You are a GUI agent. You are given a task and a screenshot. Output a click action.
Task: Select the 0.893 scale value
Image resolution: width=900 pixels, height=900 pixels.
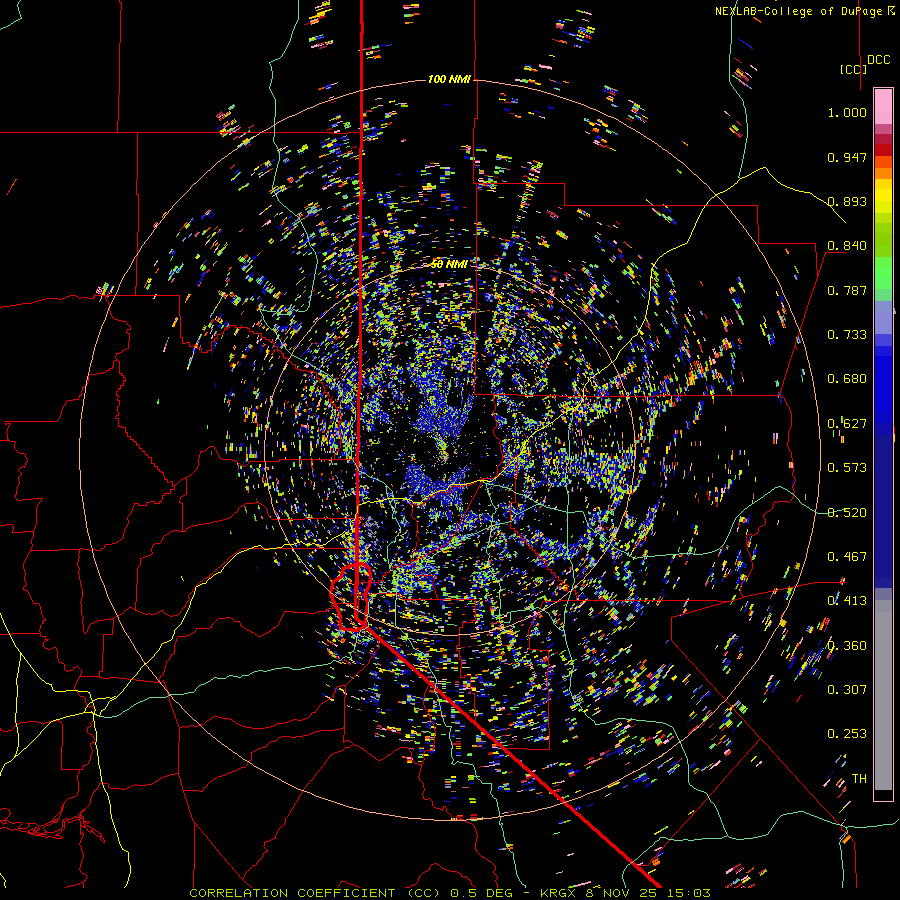click(x=847, y=201)
